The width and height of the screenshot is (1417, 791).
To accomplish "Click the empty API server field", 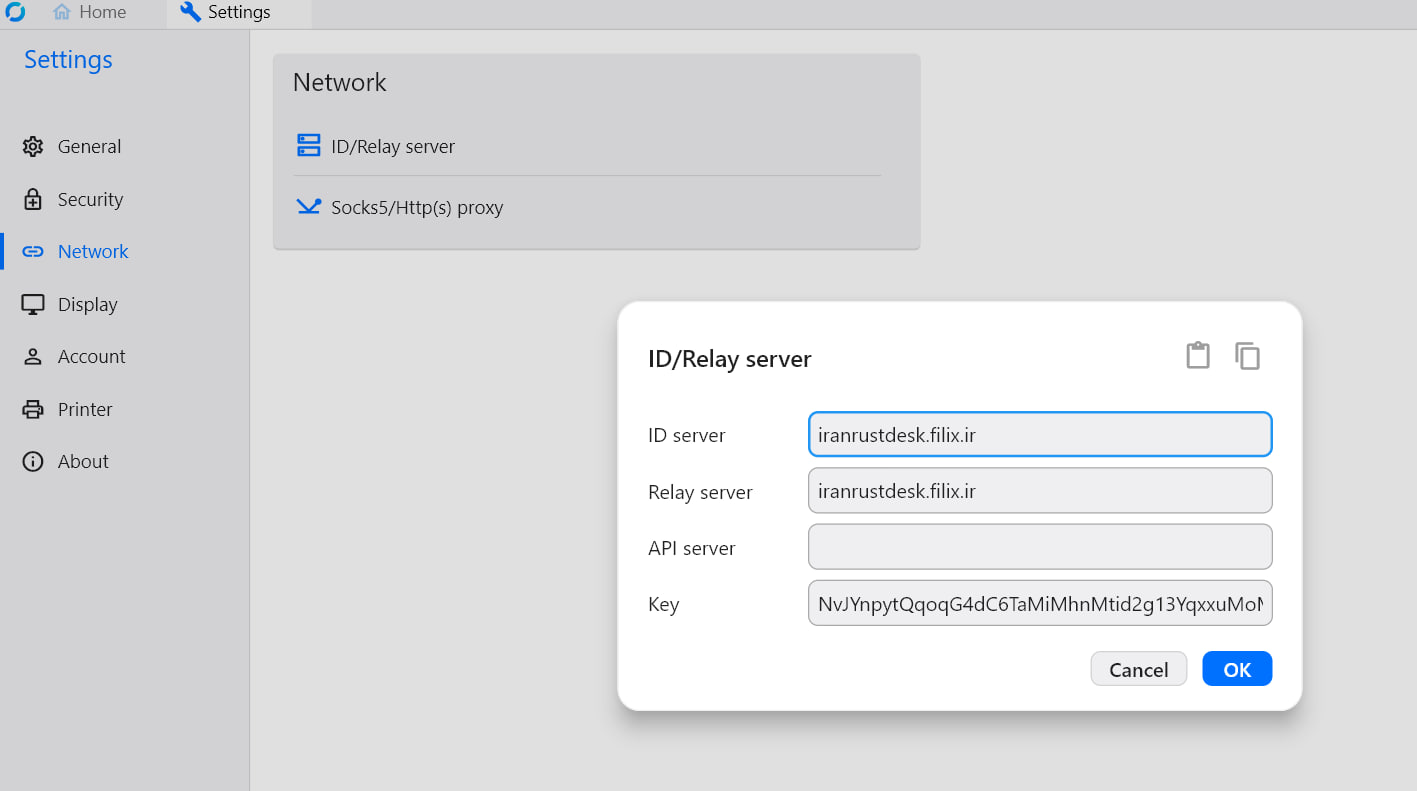I will pos(1039,547).
